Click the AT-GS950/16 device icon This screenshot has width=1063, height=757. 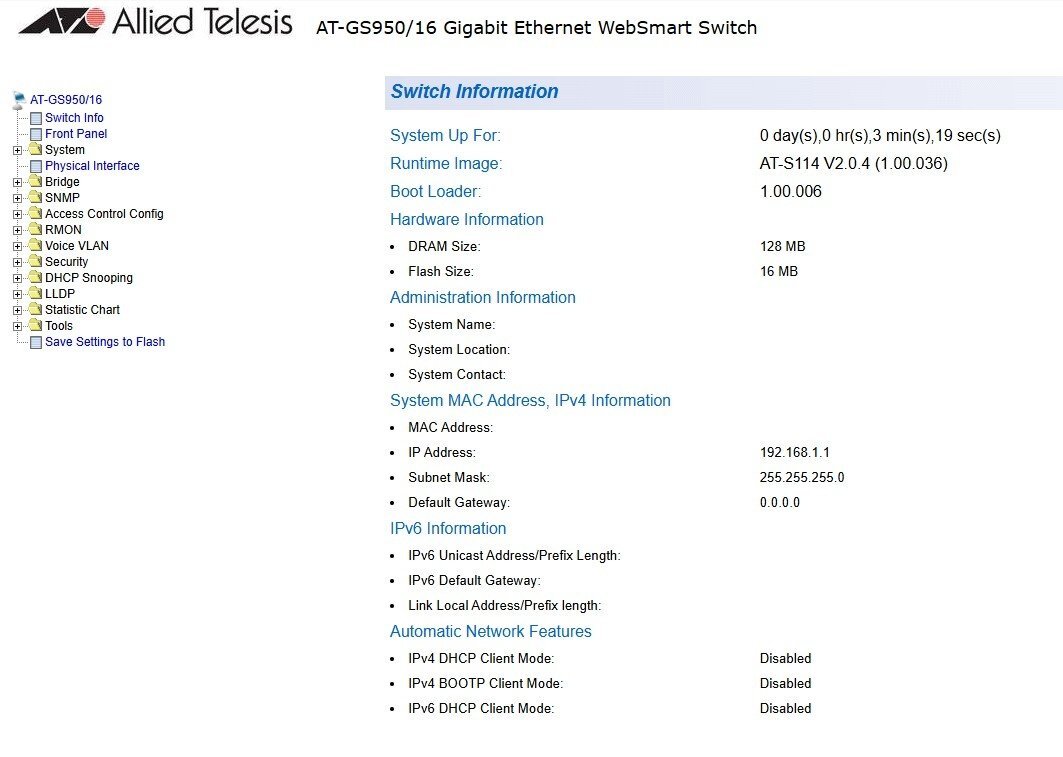[19, 100]
